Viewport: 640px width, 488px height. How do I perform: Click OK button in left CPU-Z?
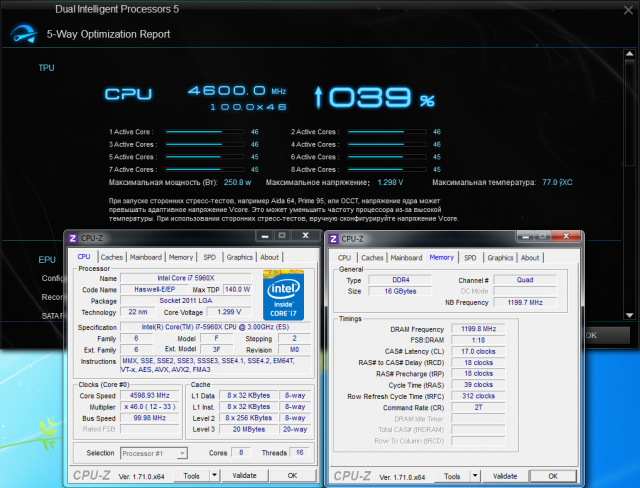(x=292, y=475)
